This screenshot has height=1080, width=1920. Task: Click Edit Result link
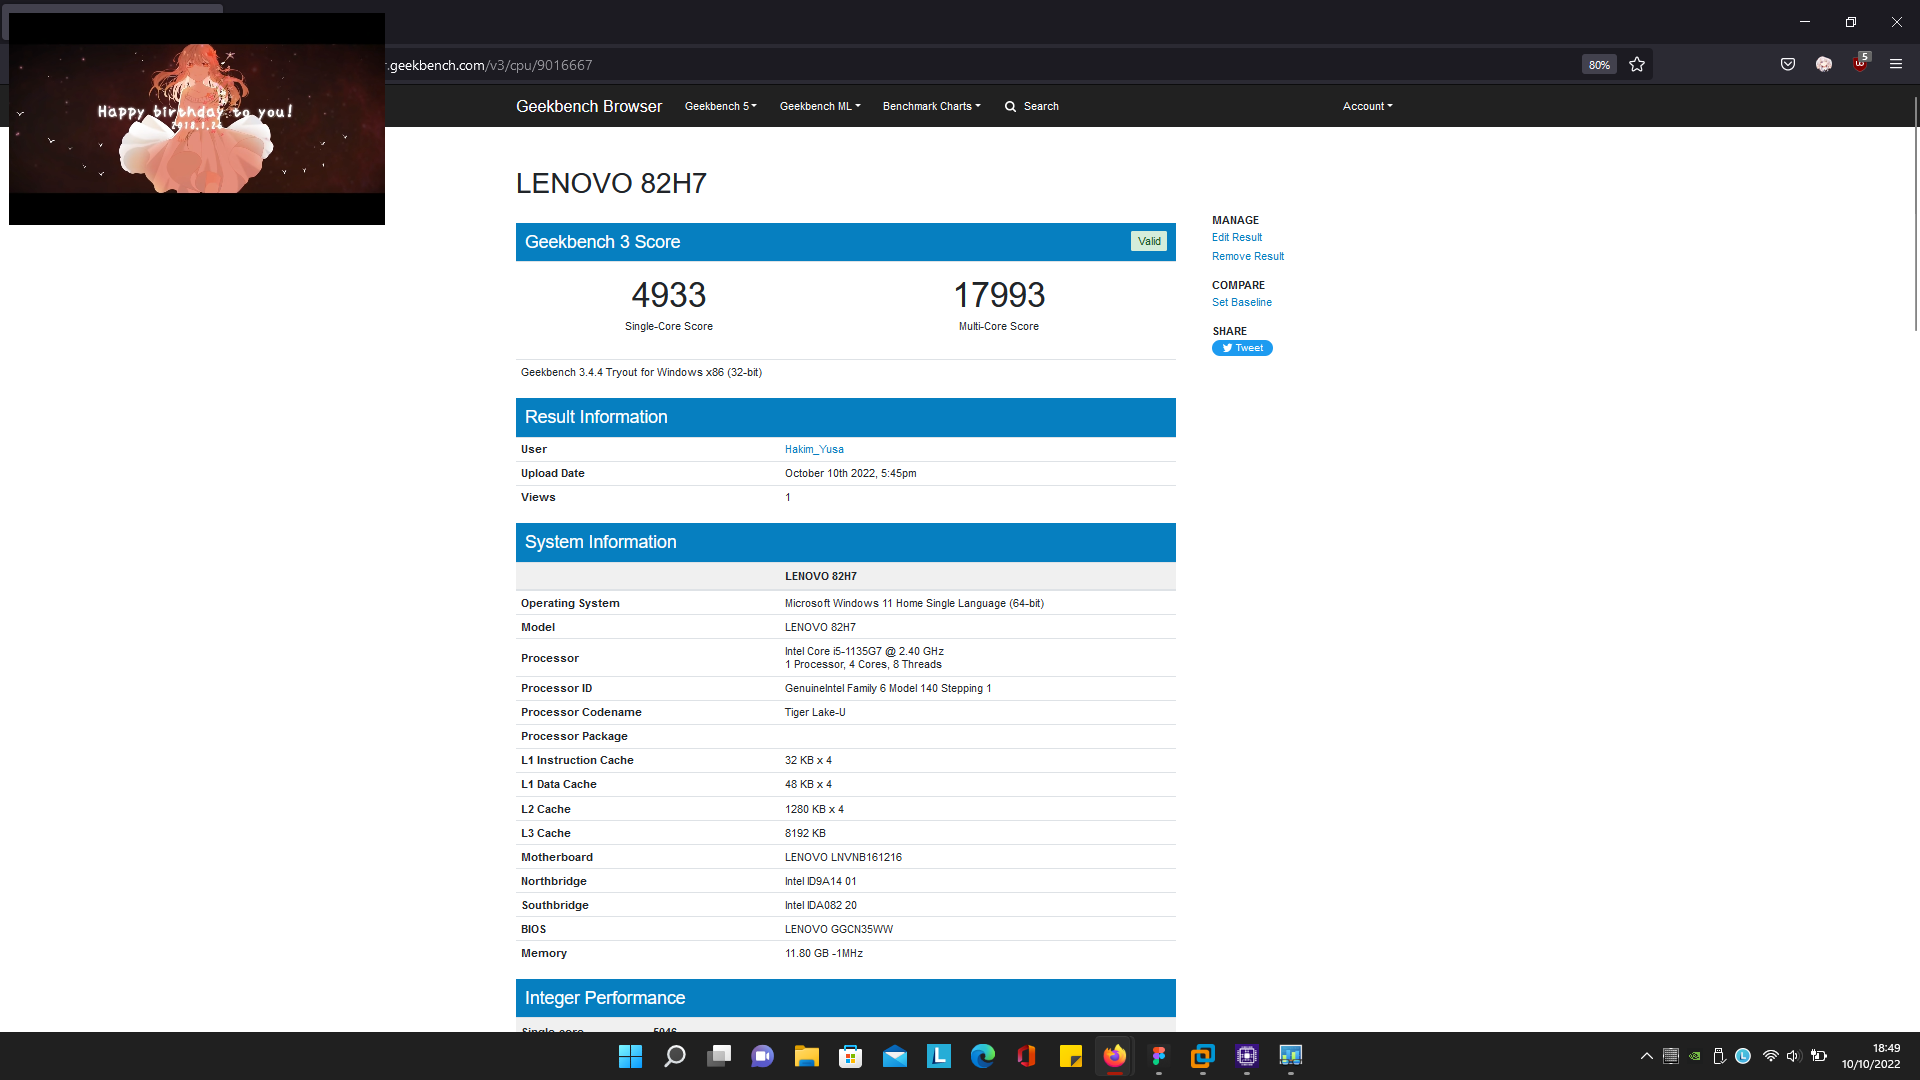pos(1237,238)
